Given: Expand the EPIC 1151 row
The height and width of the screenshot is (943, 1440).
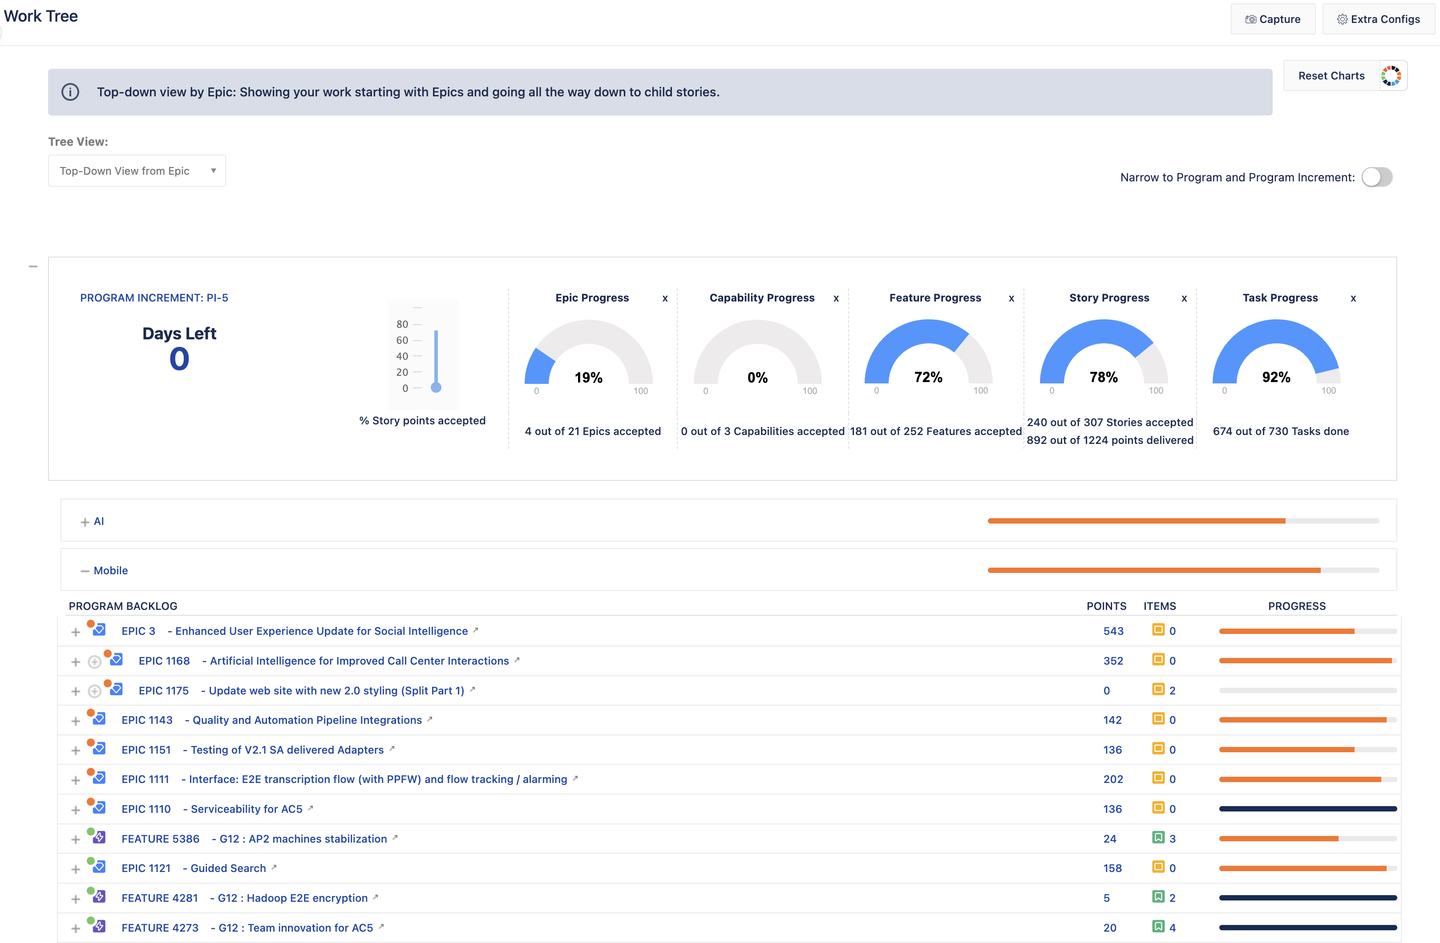Looking at the screenshot, I should (x=76, y=751).
